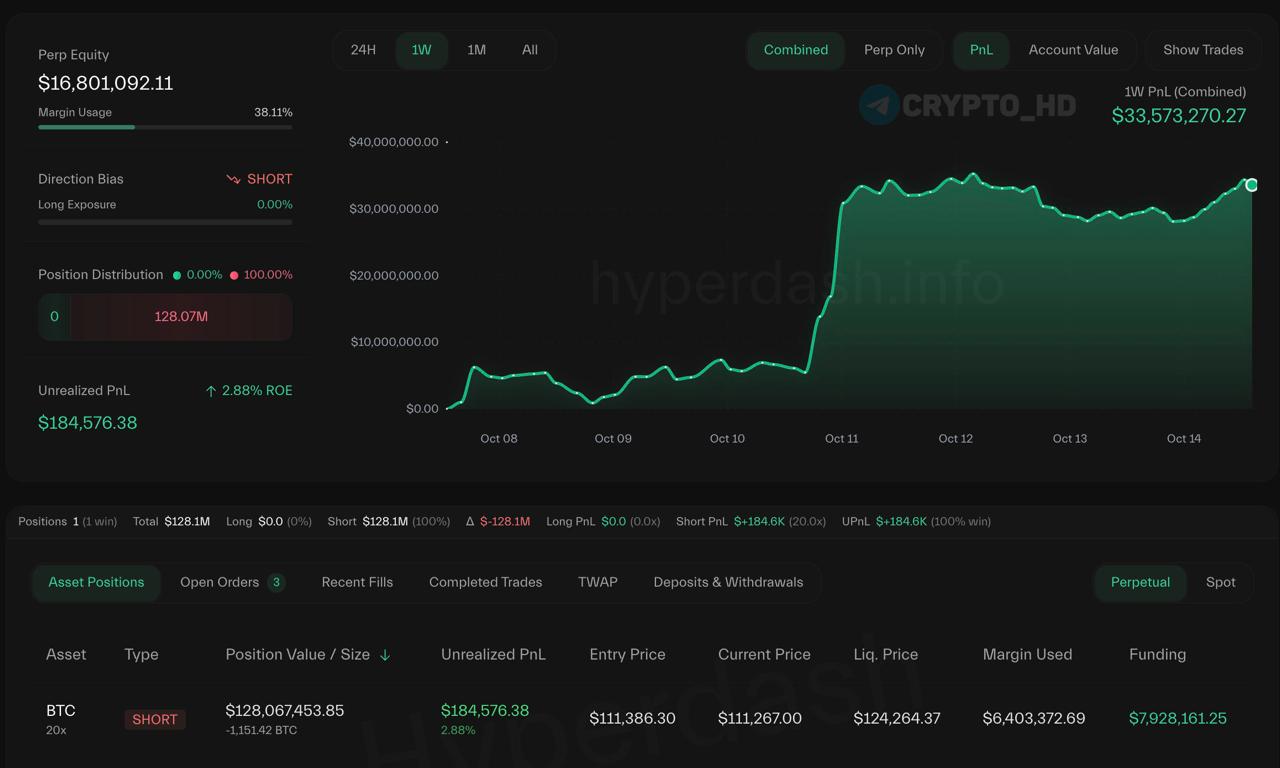Click the TWAP tab
Image resolution: width=1280 pixels, height=768 pixels.
(597, 582)
